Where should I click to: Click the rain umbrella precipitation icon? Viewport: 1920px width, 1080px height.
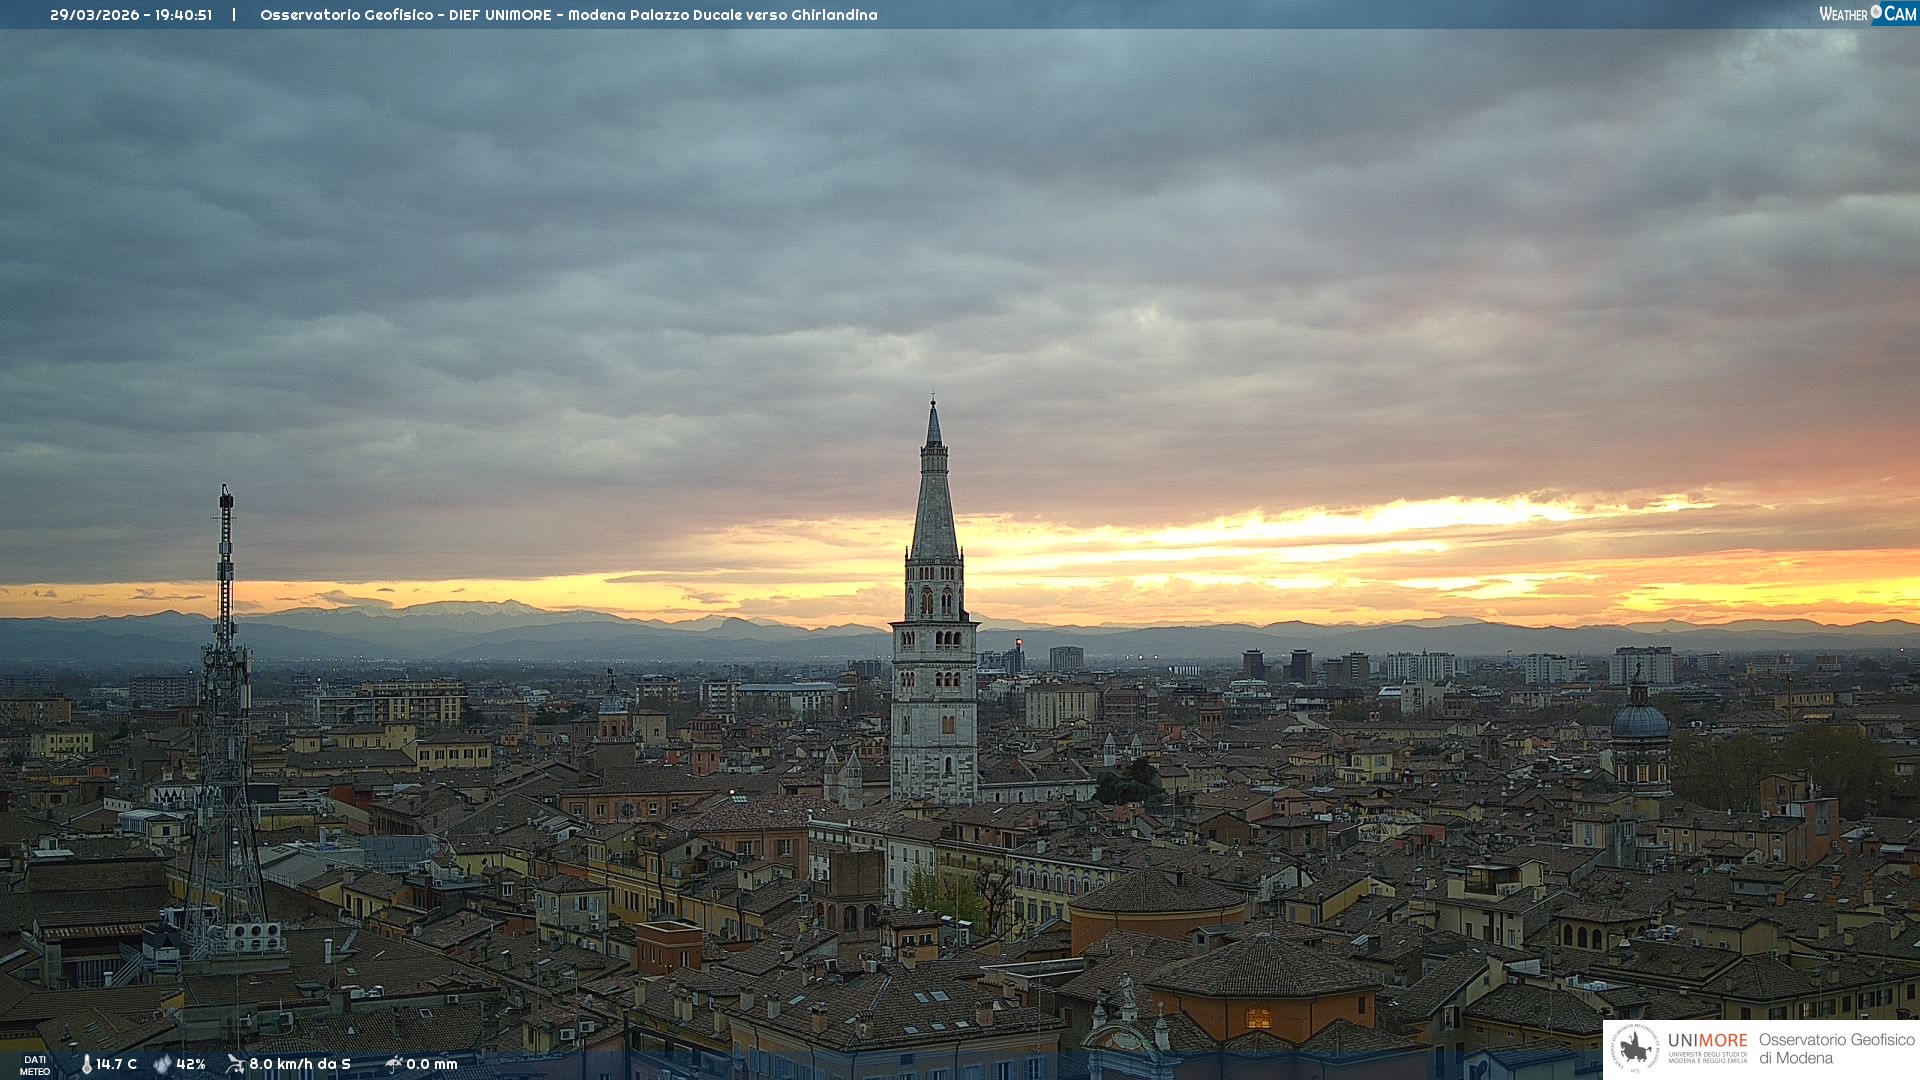(393, 1064)
